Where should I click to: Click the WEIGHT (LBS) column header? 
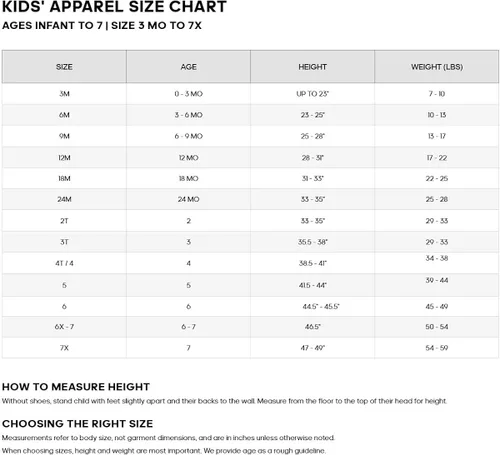click(437, 67)
